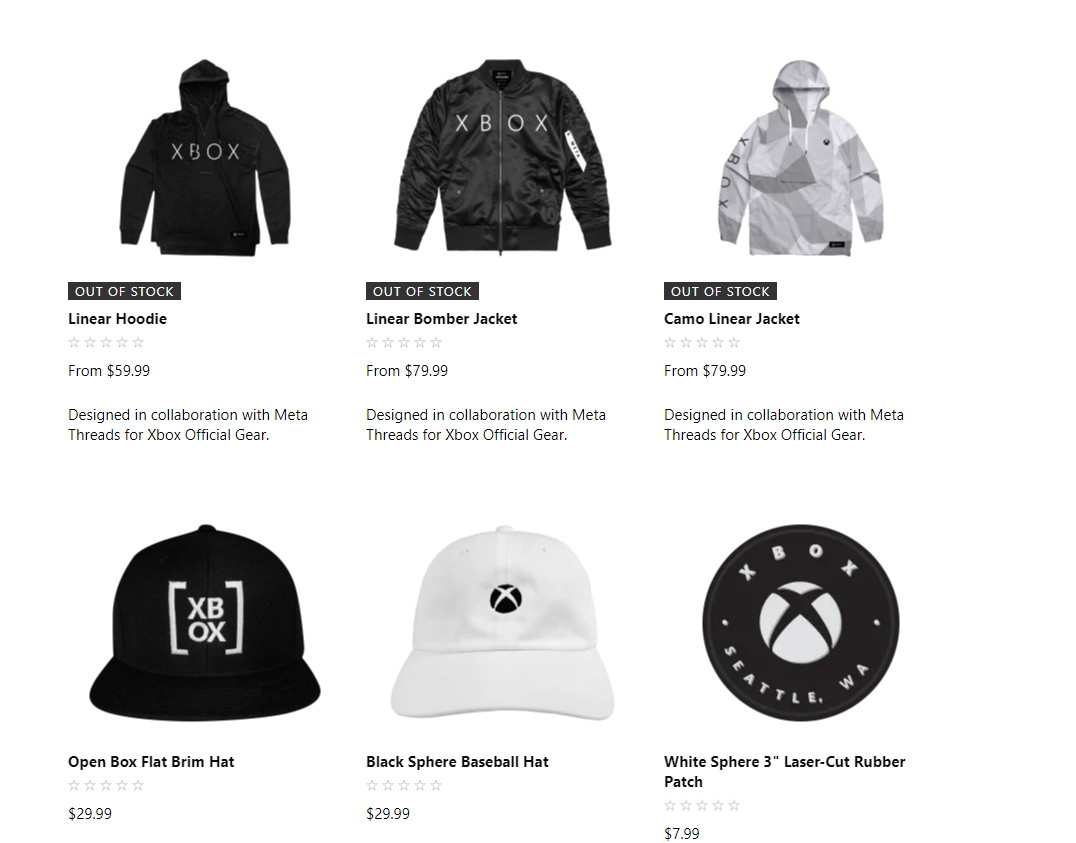Open the Black Sphere Baseball Hat link
Image resolution: width=1076 pixels, height=843 pixels.
(457, 761)
